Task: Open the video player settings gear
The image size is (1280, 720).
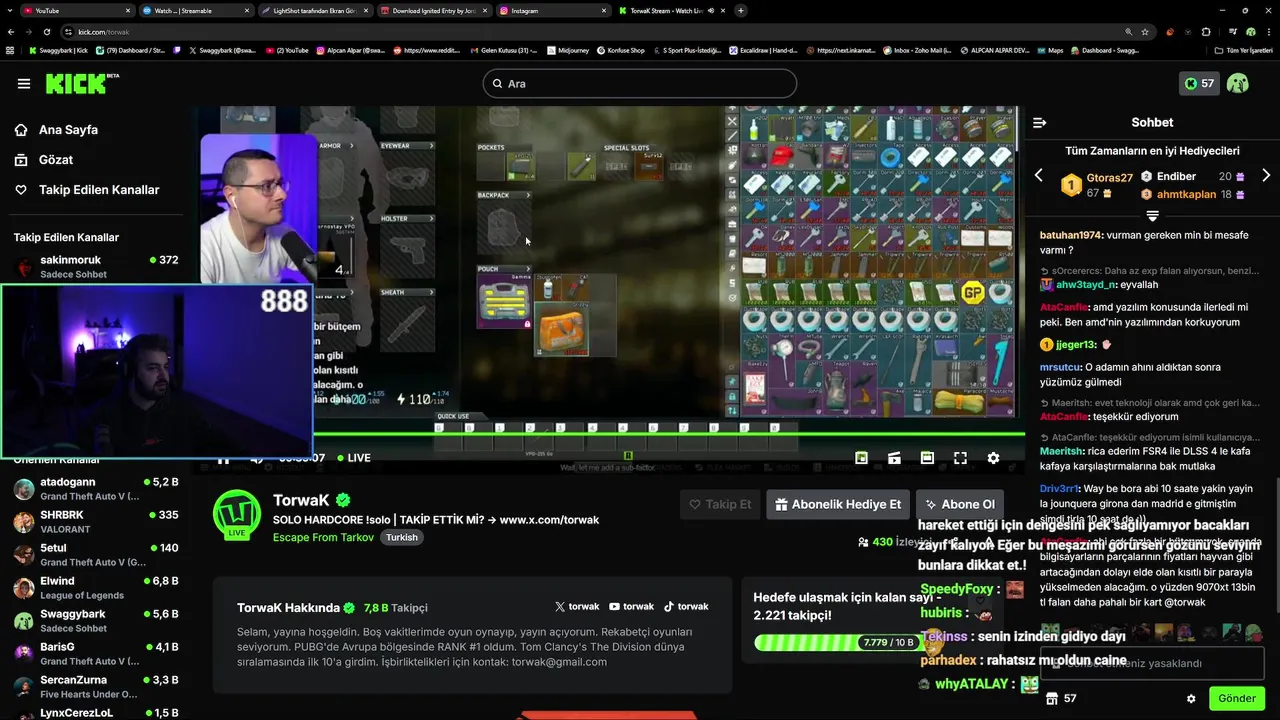Action: [993, 458]
